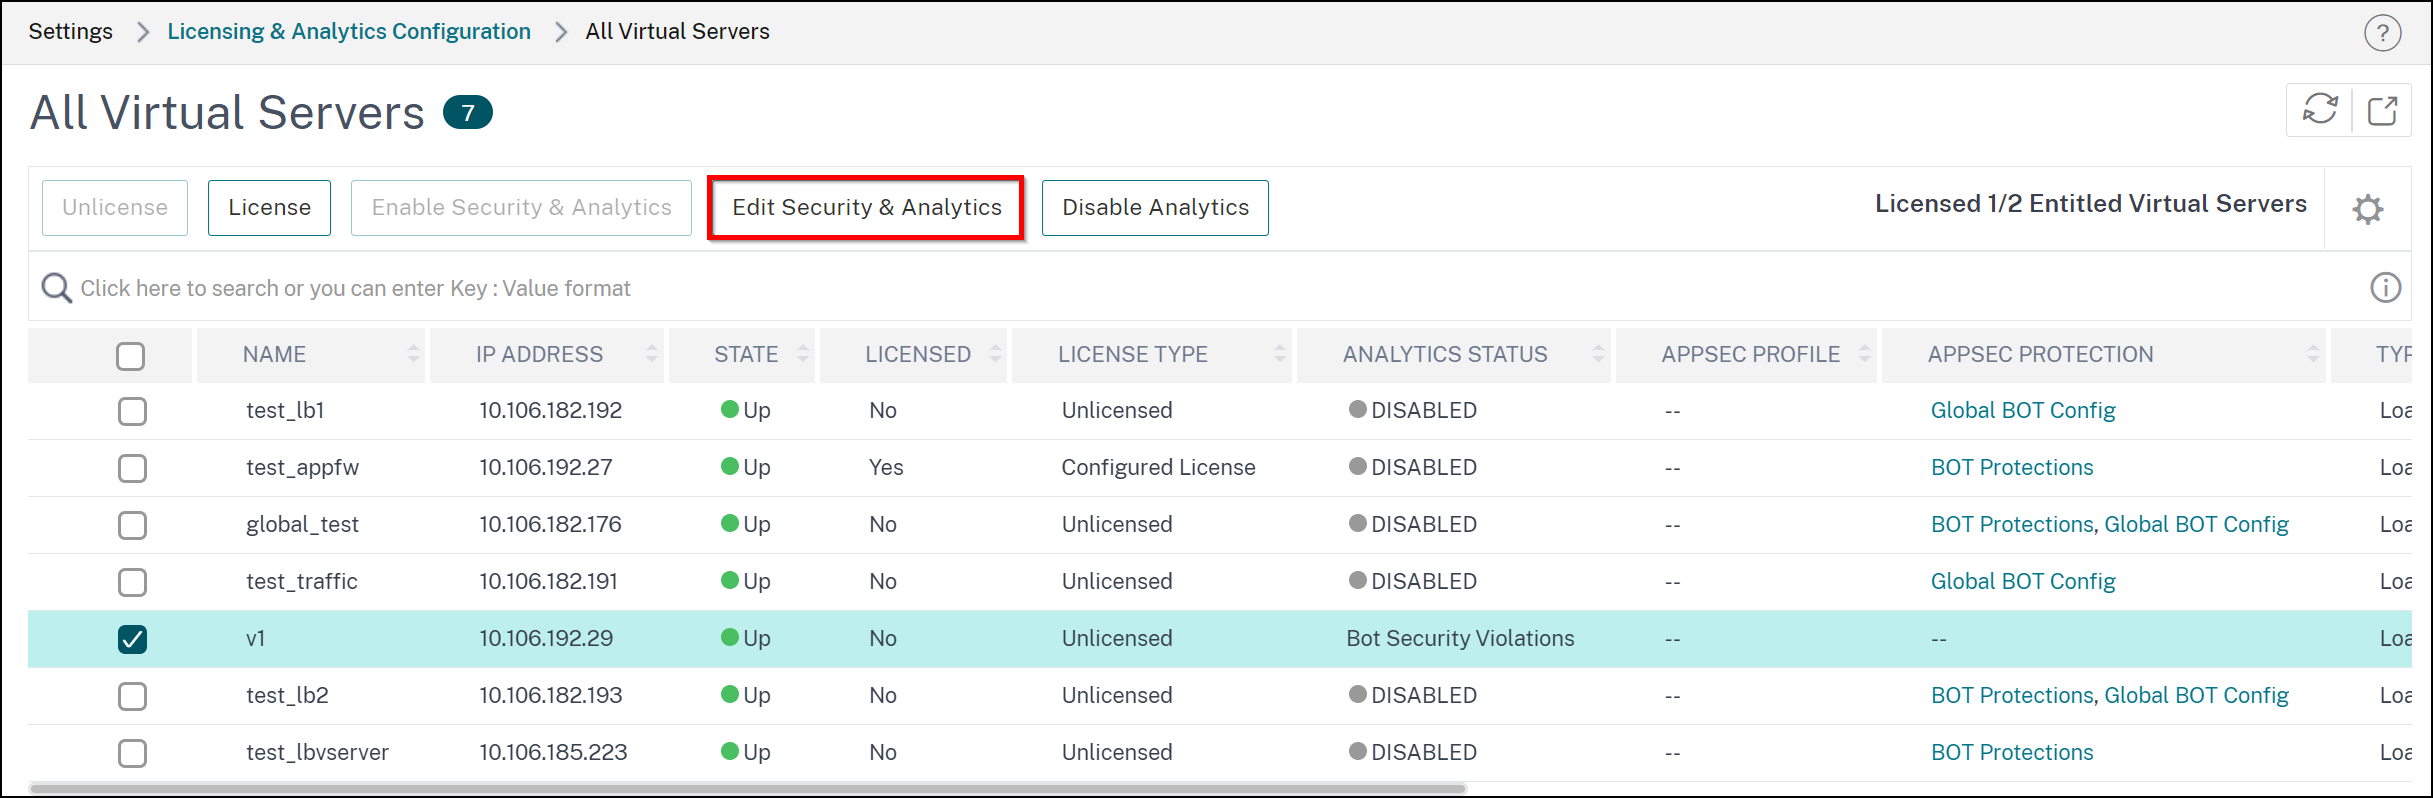Open table settings gear icon

coord(2367,209)
